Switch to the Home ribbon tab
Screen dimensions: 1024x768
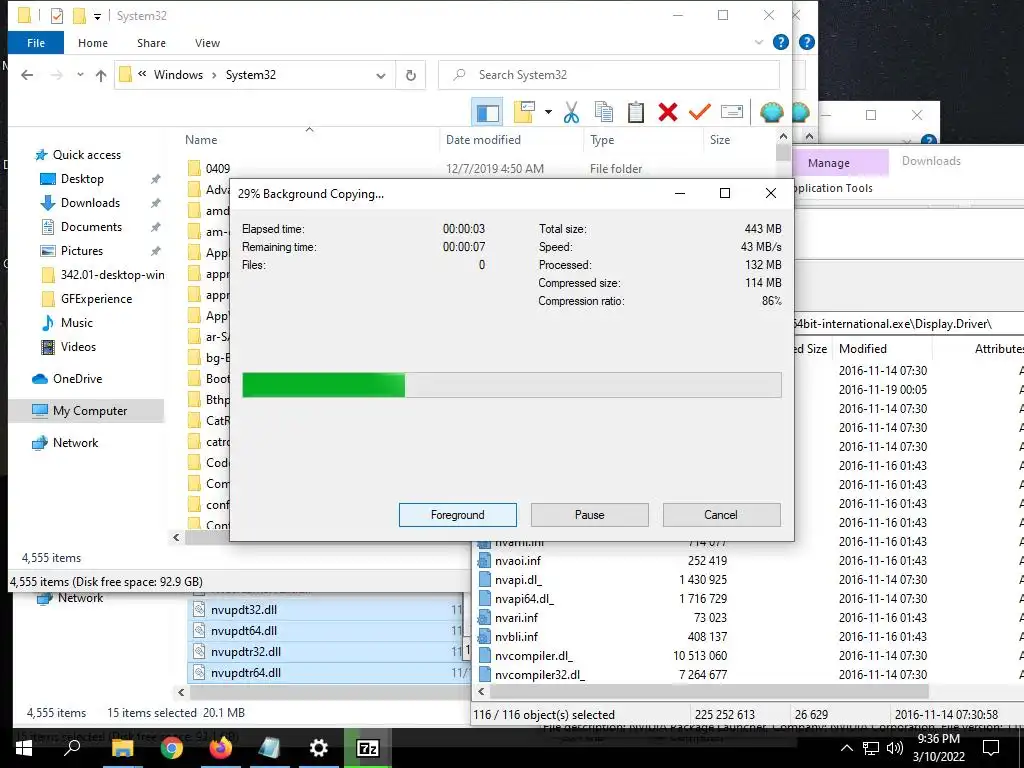pyautogui.click(x=93, y=43)
